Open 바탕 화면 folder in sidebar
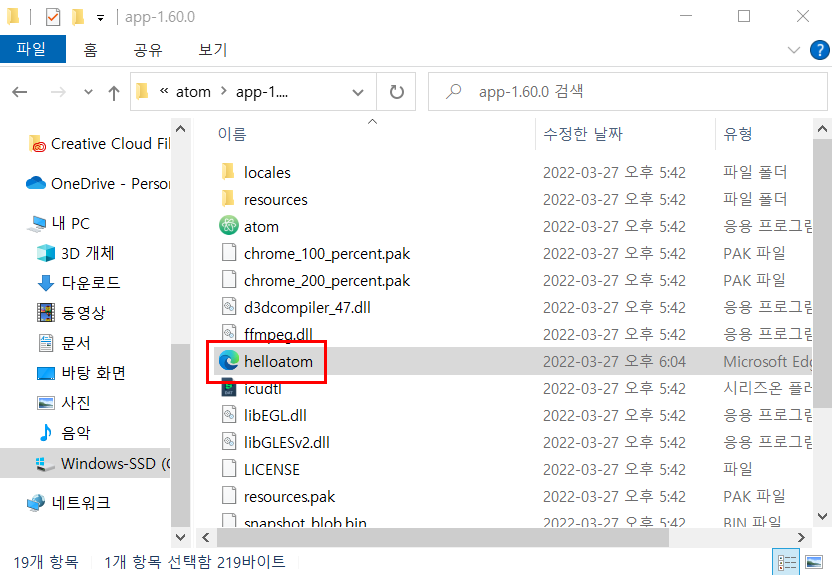The width and height of the screenshot is (832, 575). 81,373
